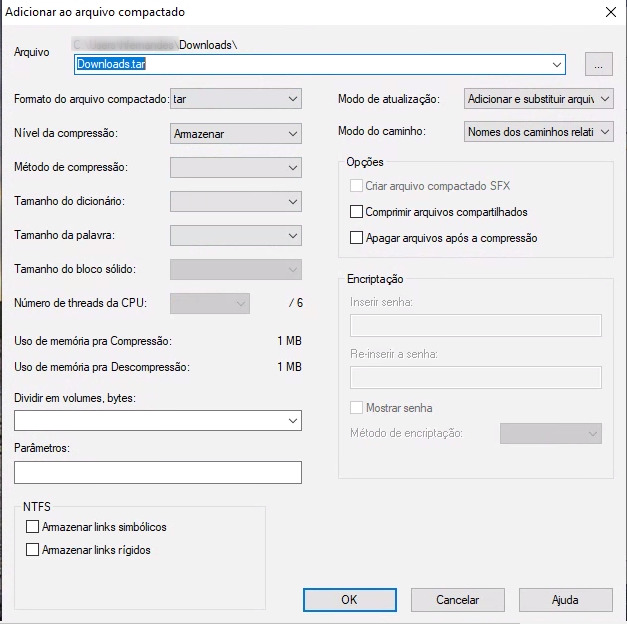627x624 pixels.
Task: Click the 'NTFS' group label
Action: coord(37,507)
